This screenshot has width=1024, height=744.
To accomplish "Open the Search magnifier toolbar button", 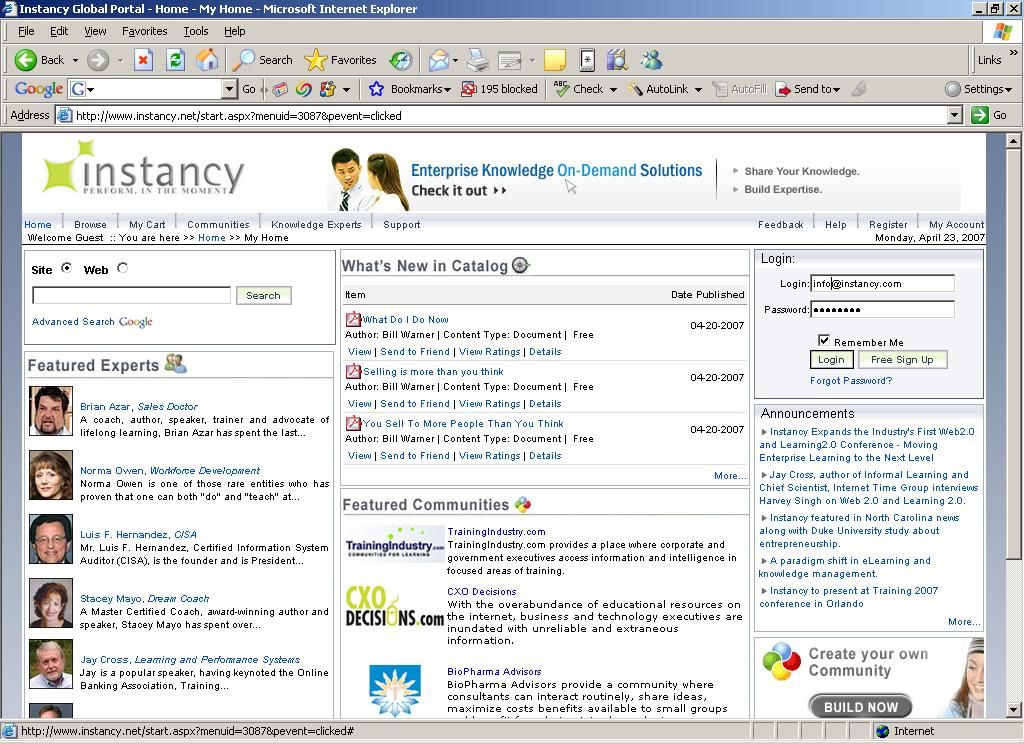I will point(263,60).
